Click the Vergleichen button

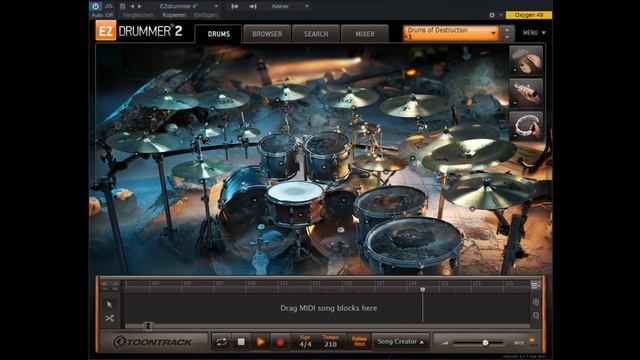(138, 15)
